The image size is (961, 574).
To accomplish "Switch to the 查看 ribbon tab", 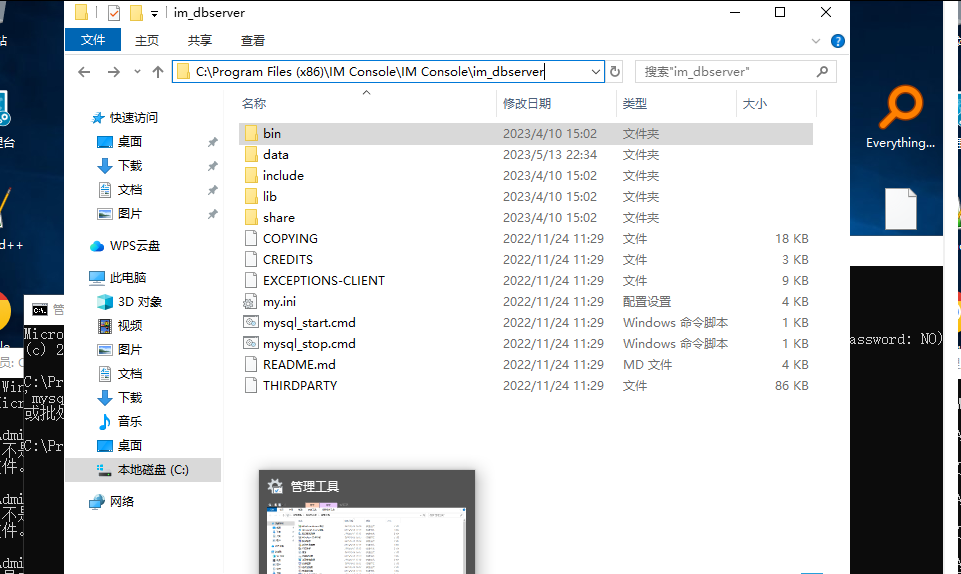I will [253, 40].
